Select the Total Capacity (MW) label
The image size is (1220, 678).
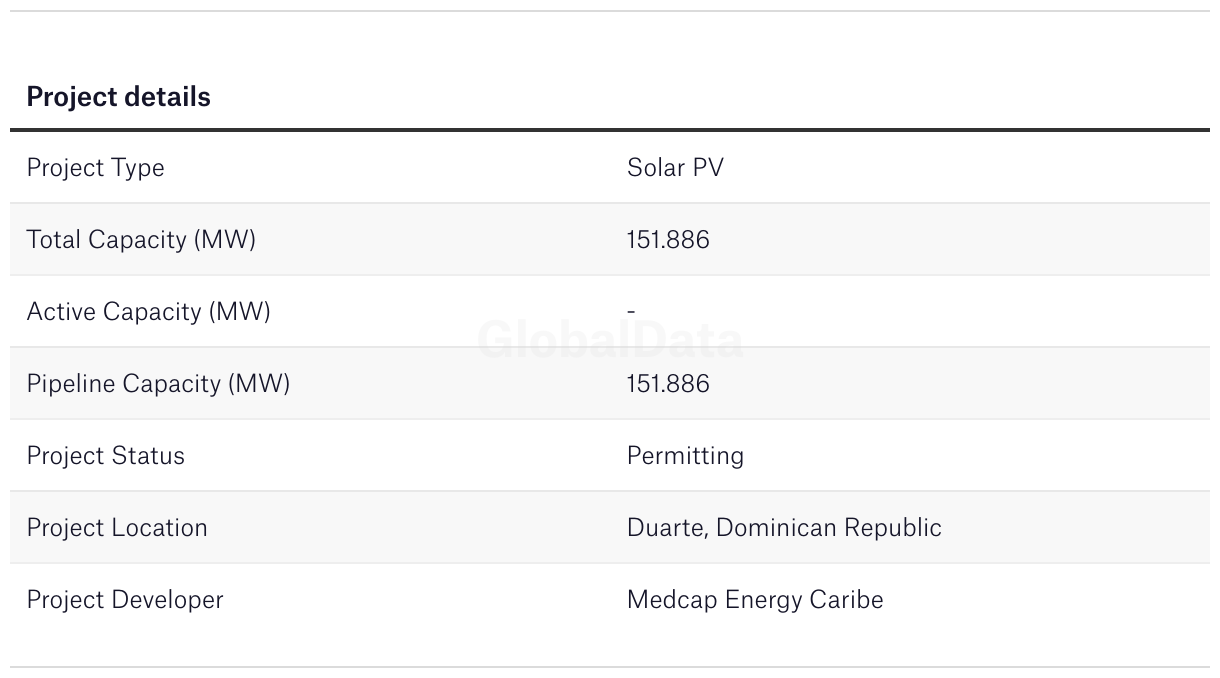141,240
